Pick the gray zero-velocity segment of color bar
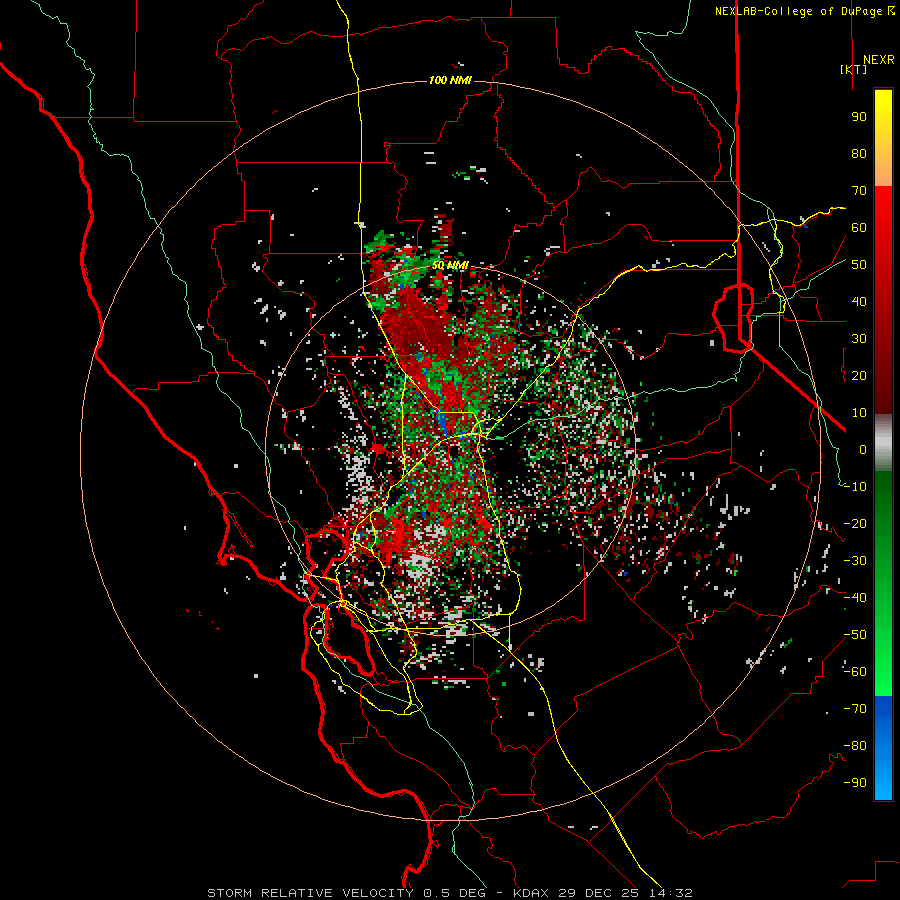Viewport: 900px width, 900px height. (x=883, y=443)
